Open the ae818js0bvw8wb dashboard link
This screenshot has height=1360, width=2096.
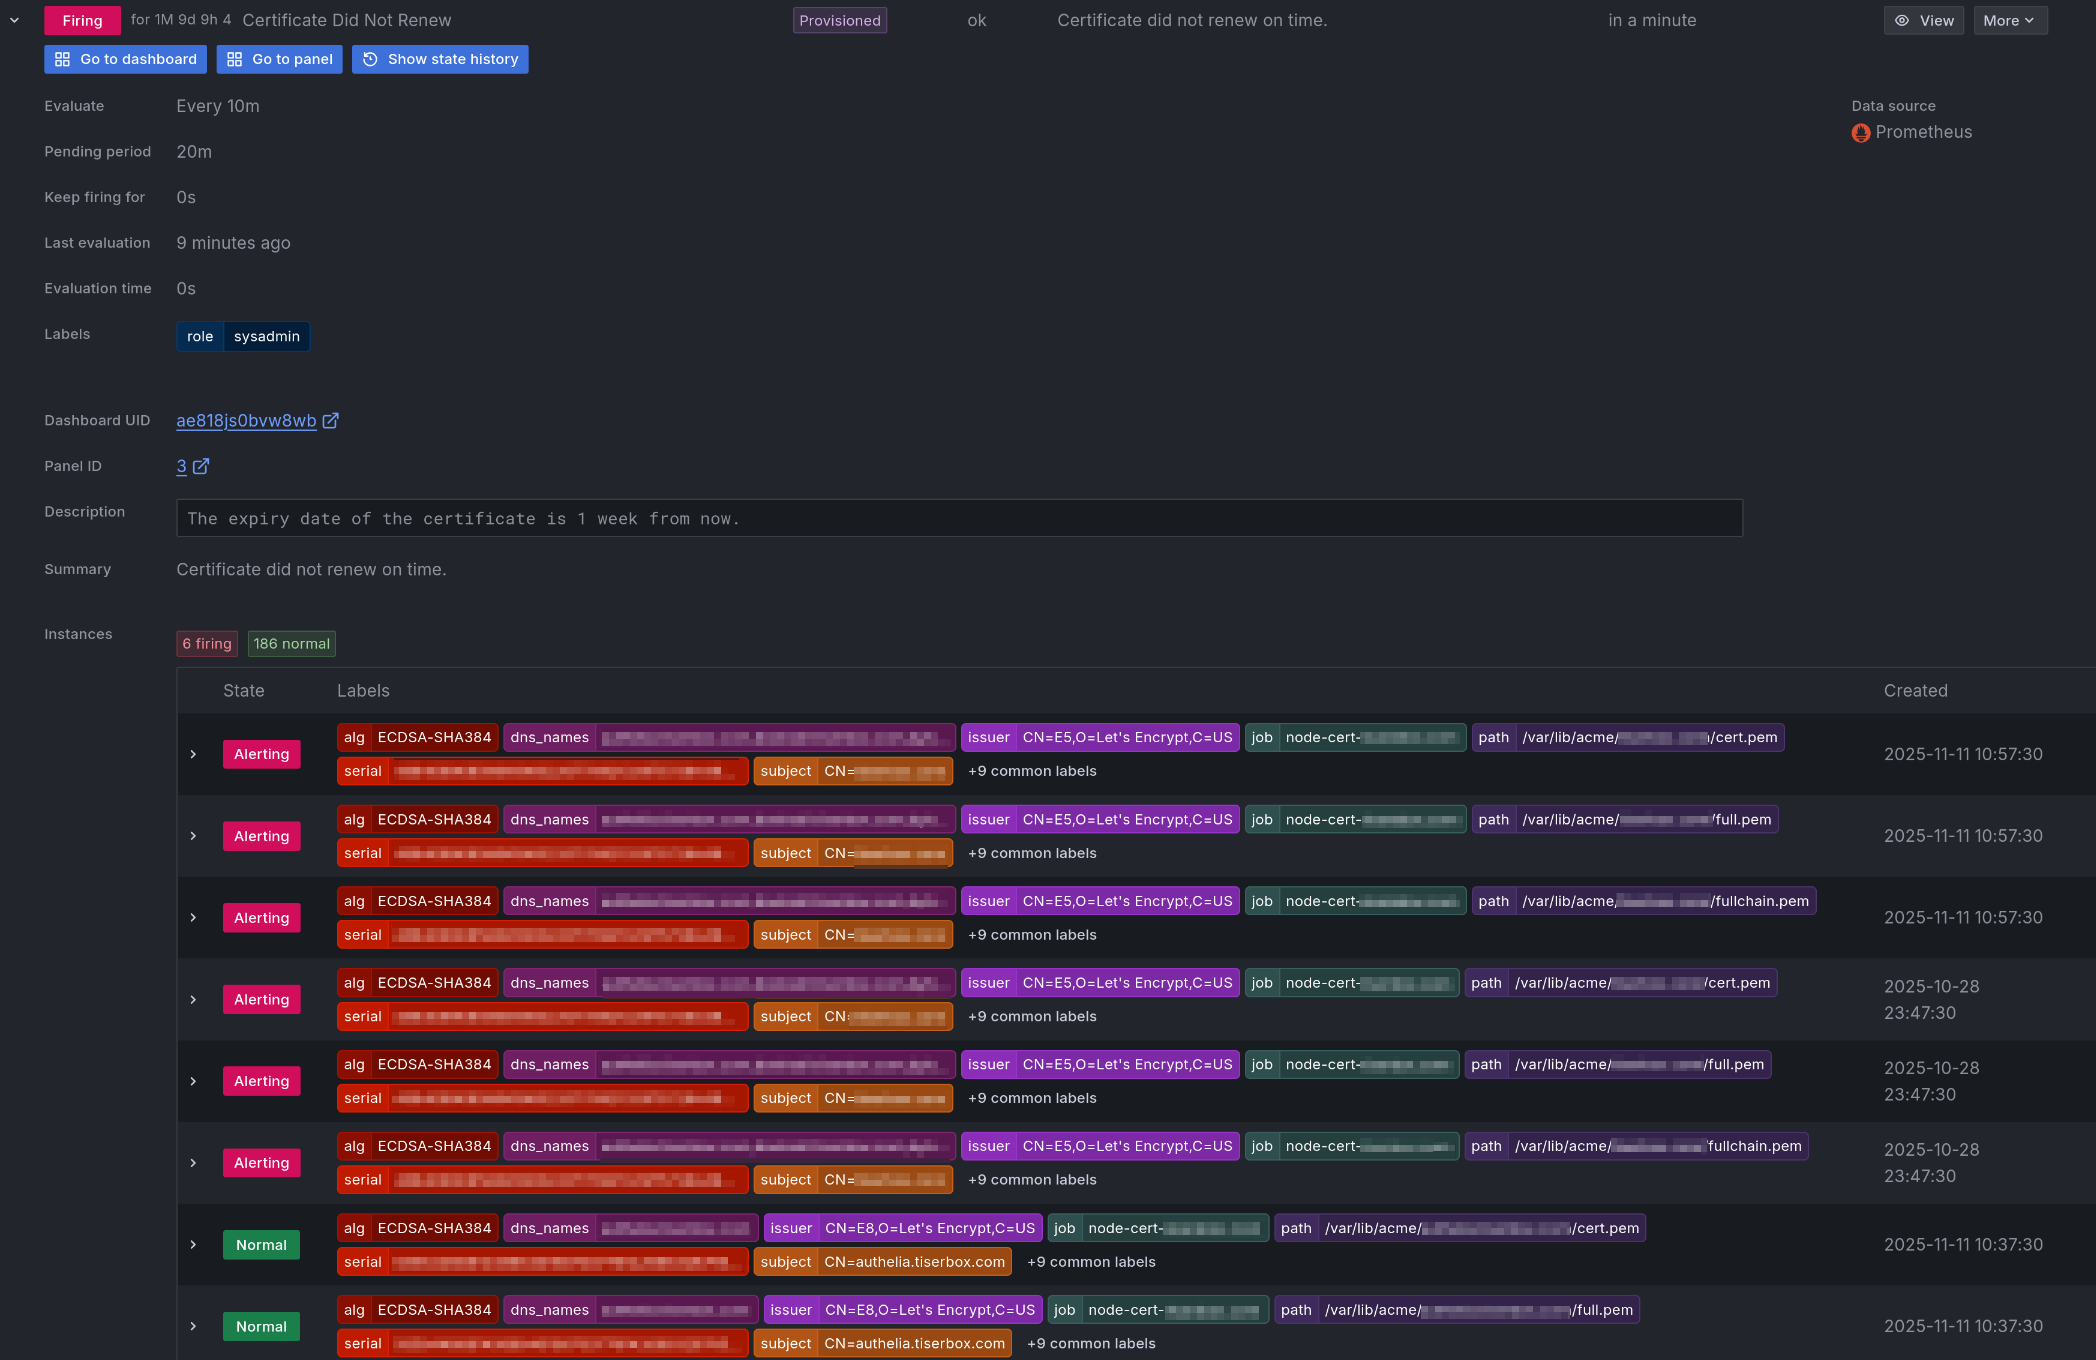245,420
